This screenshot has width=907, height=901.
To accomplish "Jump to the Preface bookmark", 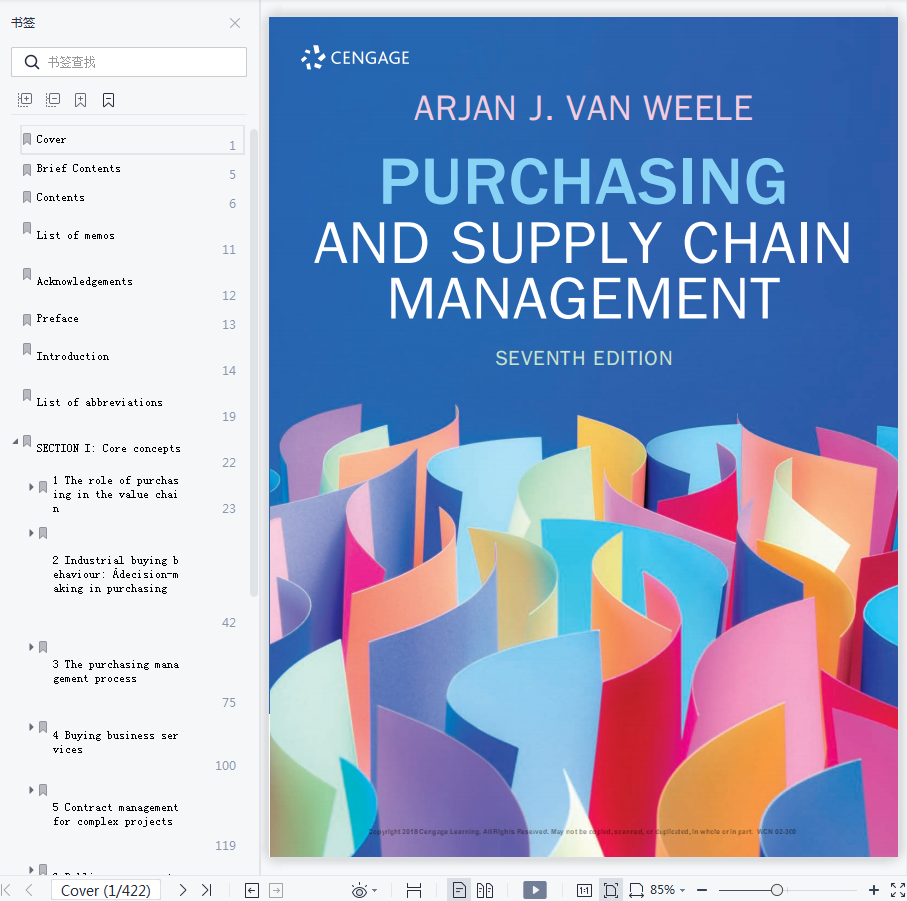I will (57, 319).
